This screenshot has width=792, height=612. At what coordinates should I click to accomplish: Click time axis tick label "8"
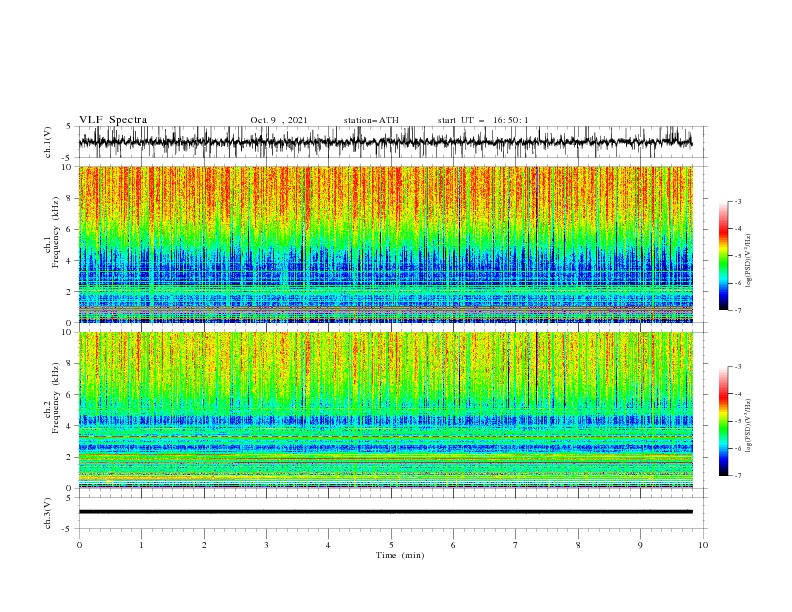(x=578, y=545)
